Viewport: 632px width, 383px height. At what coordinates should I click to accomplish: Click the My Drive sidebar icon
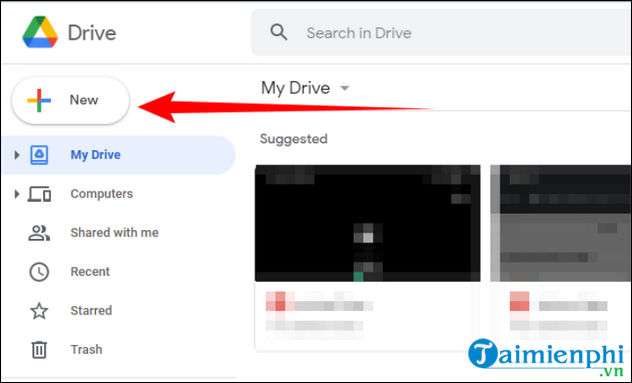pyautogui.click(x=39, y=155)
